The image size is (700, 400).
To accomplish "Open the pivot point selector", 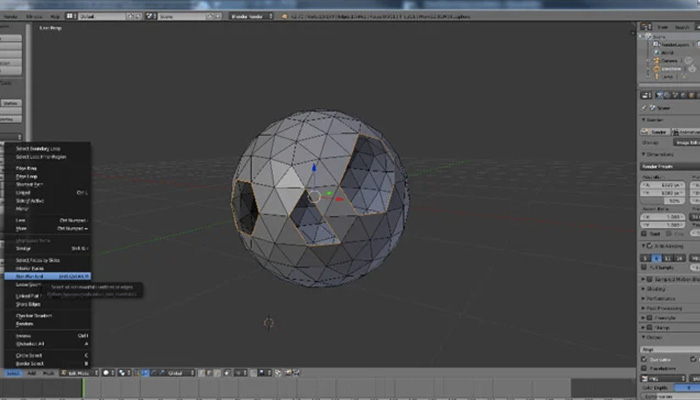I will tap(124, 373).
